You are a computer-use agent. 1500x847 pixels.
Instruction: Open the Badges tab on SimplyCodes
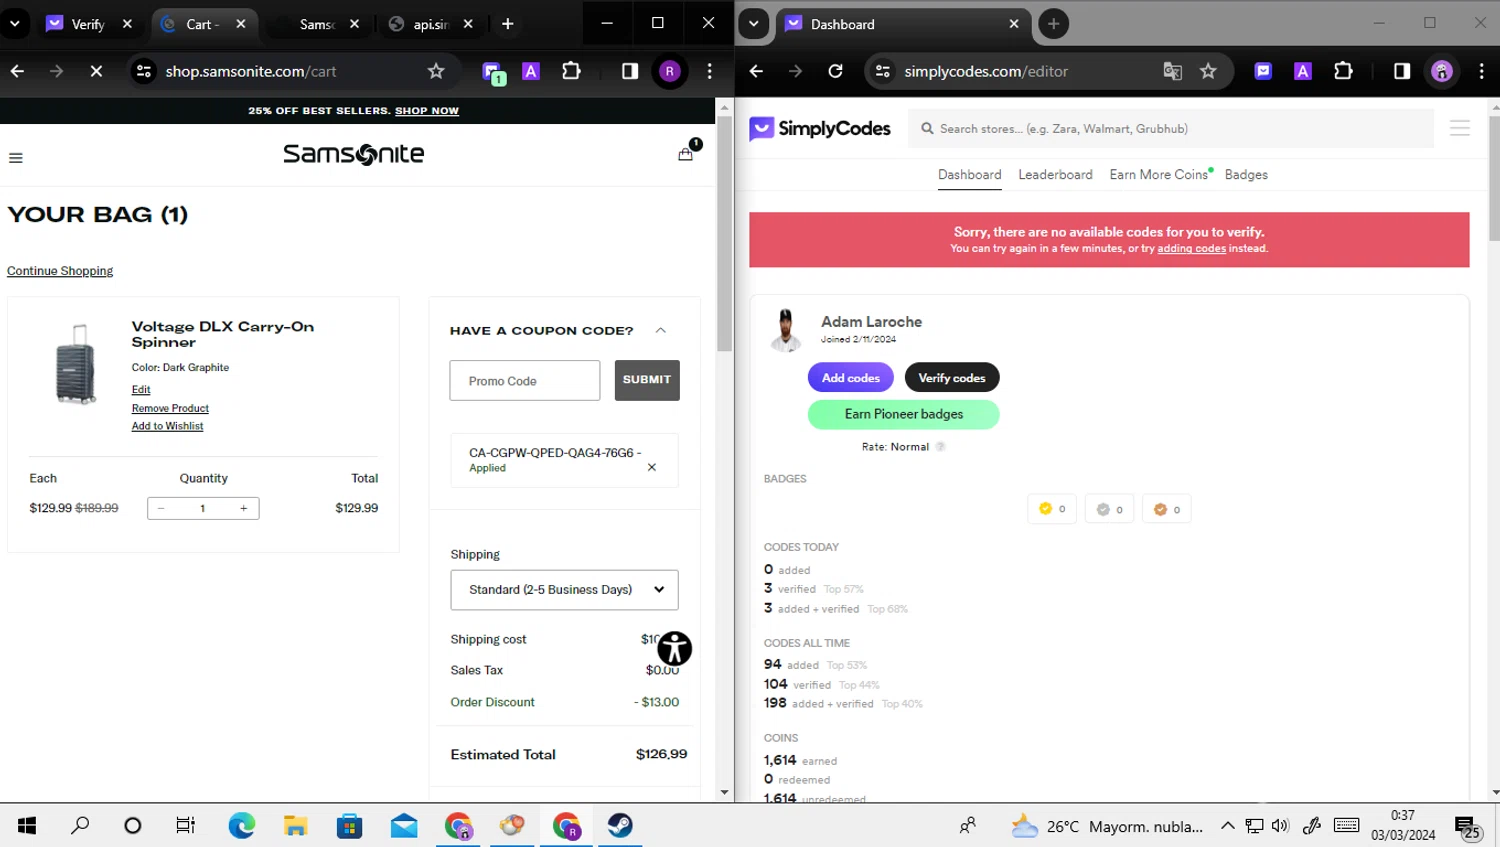click(1246, 175)
